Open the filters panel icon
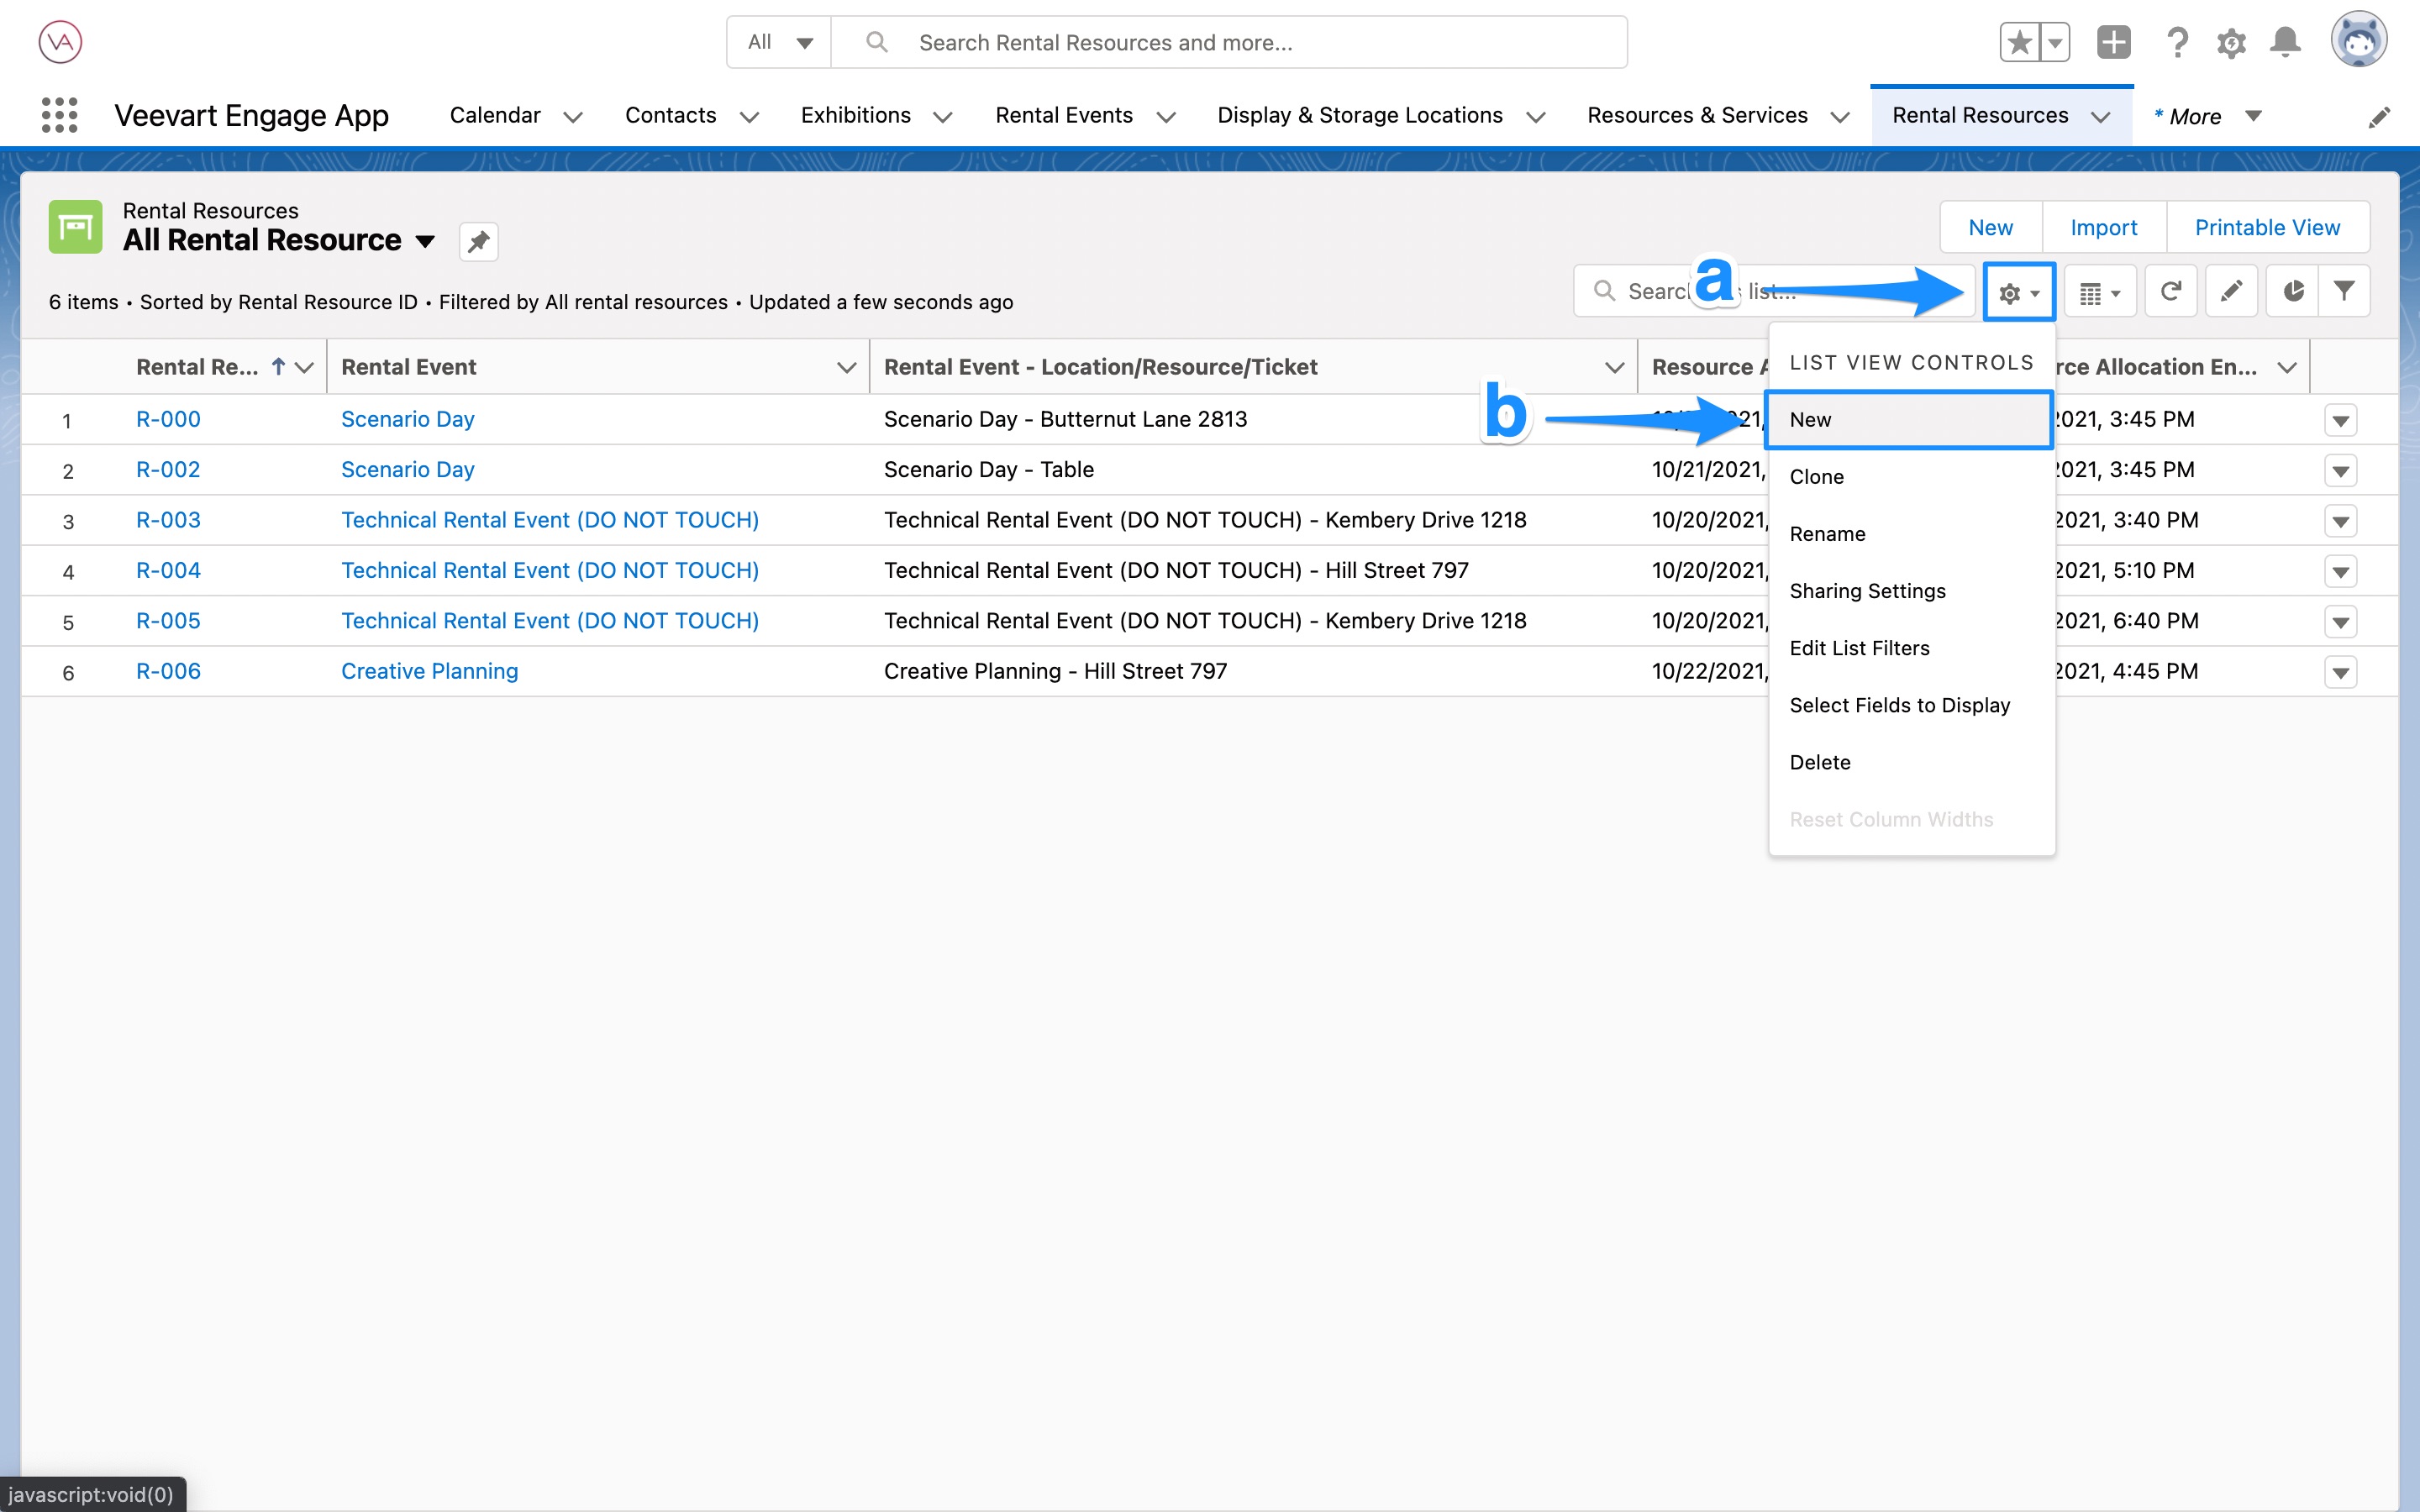The image size is (2420, 1512). [x=2344, y=291]
